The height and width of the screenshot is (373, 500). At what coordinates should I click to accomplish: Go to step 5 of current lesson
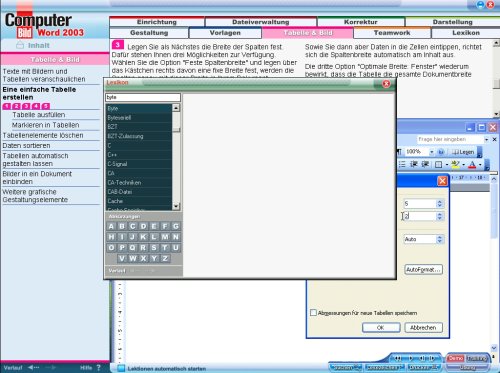click(46, 106)
